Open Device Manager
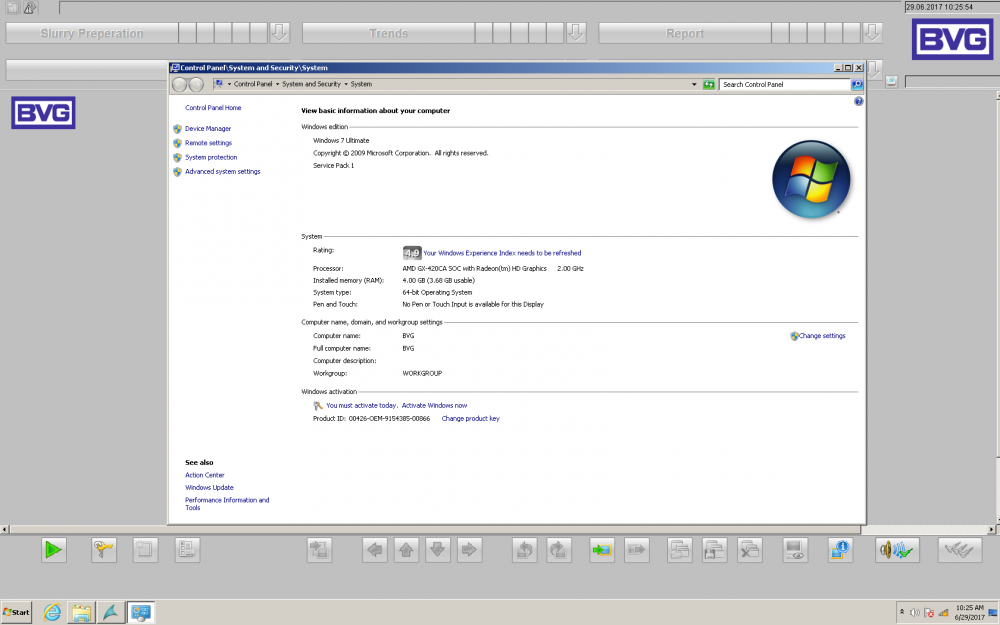The width and height of the screenshot is (1000, 625). (x=208, y=128)
